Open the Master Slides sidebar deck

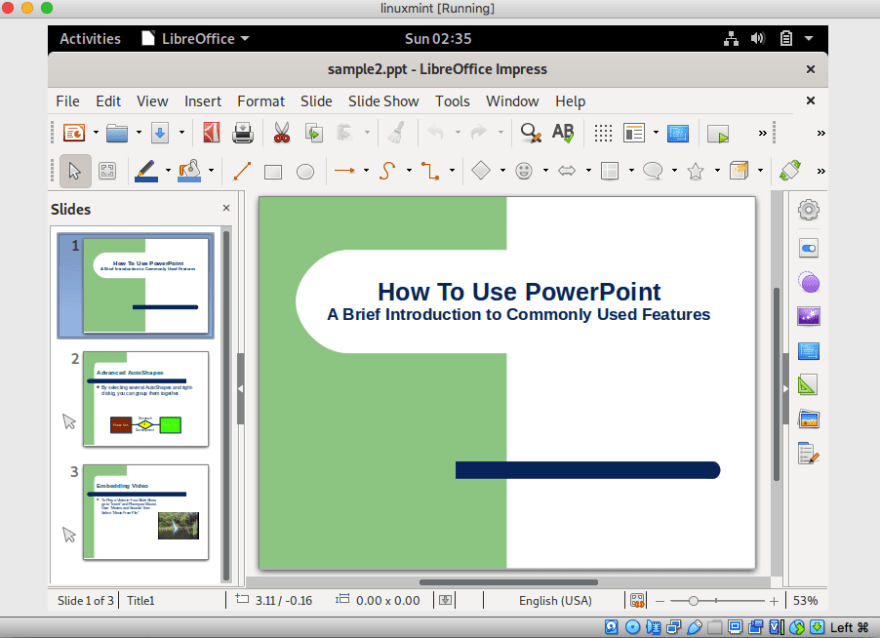pos(809,351)
